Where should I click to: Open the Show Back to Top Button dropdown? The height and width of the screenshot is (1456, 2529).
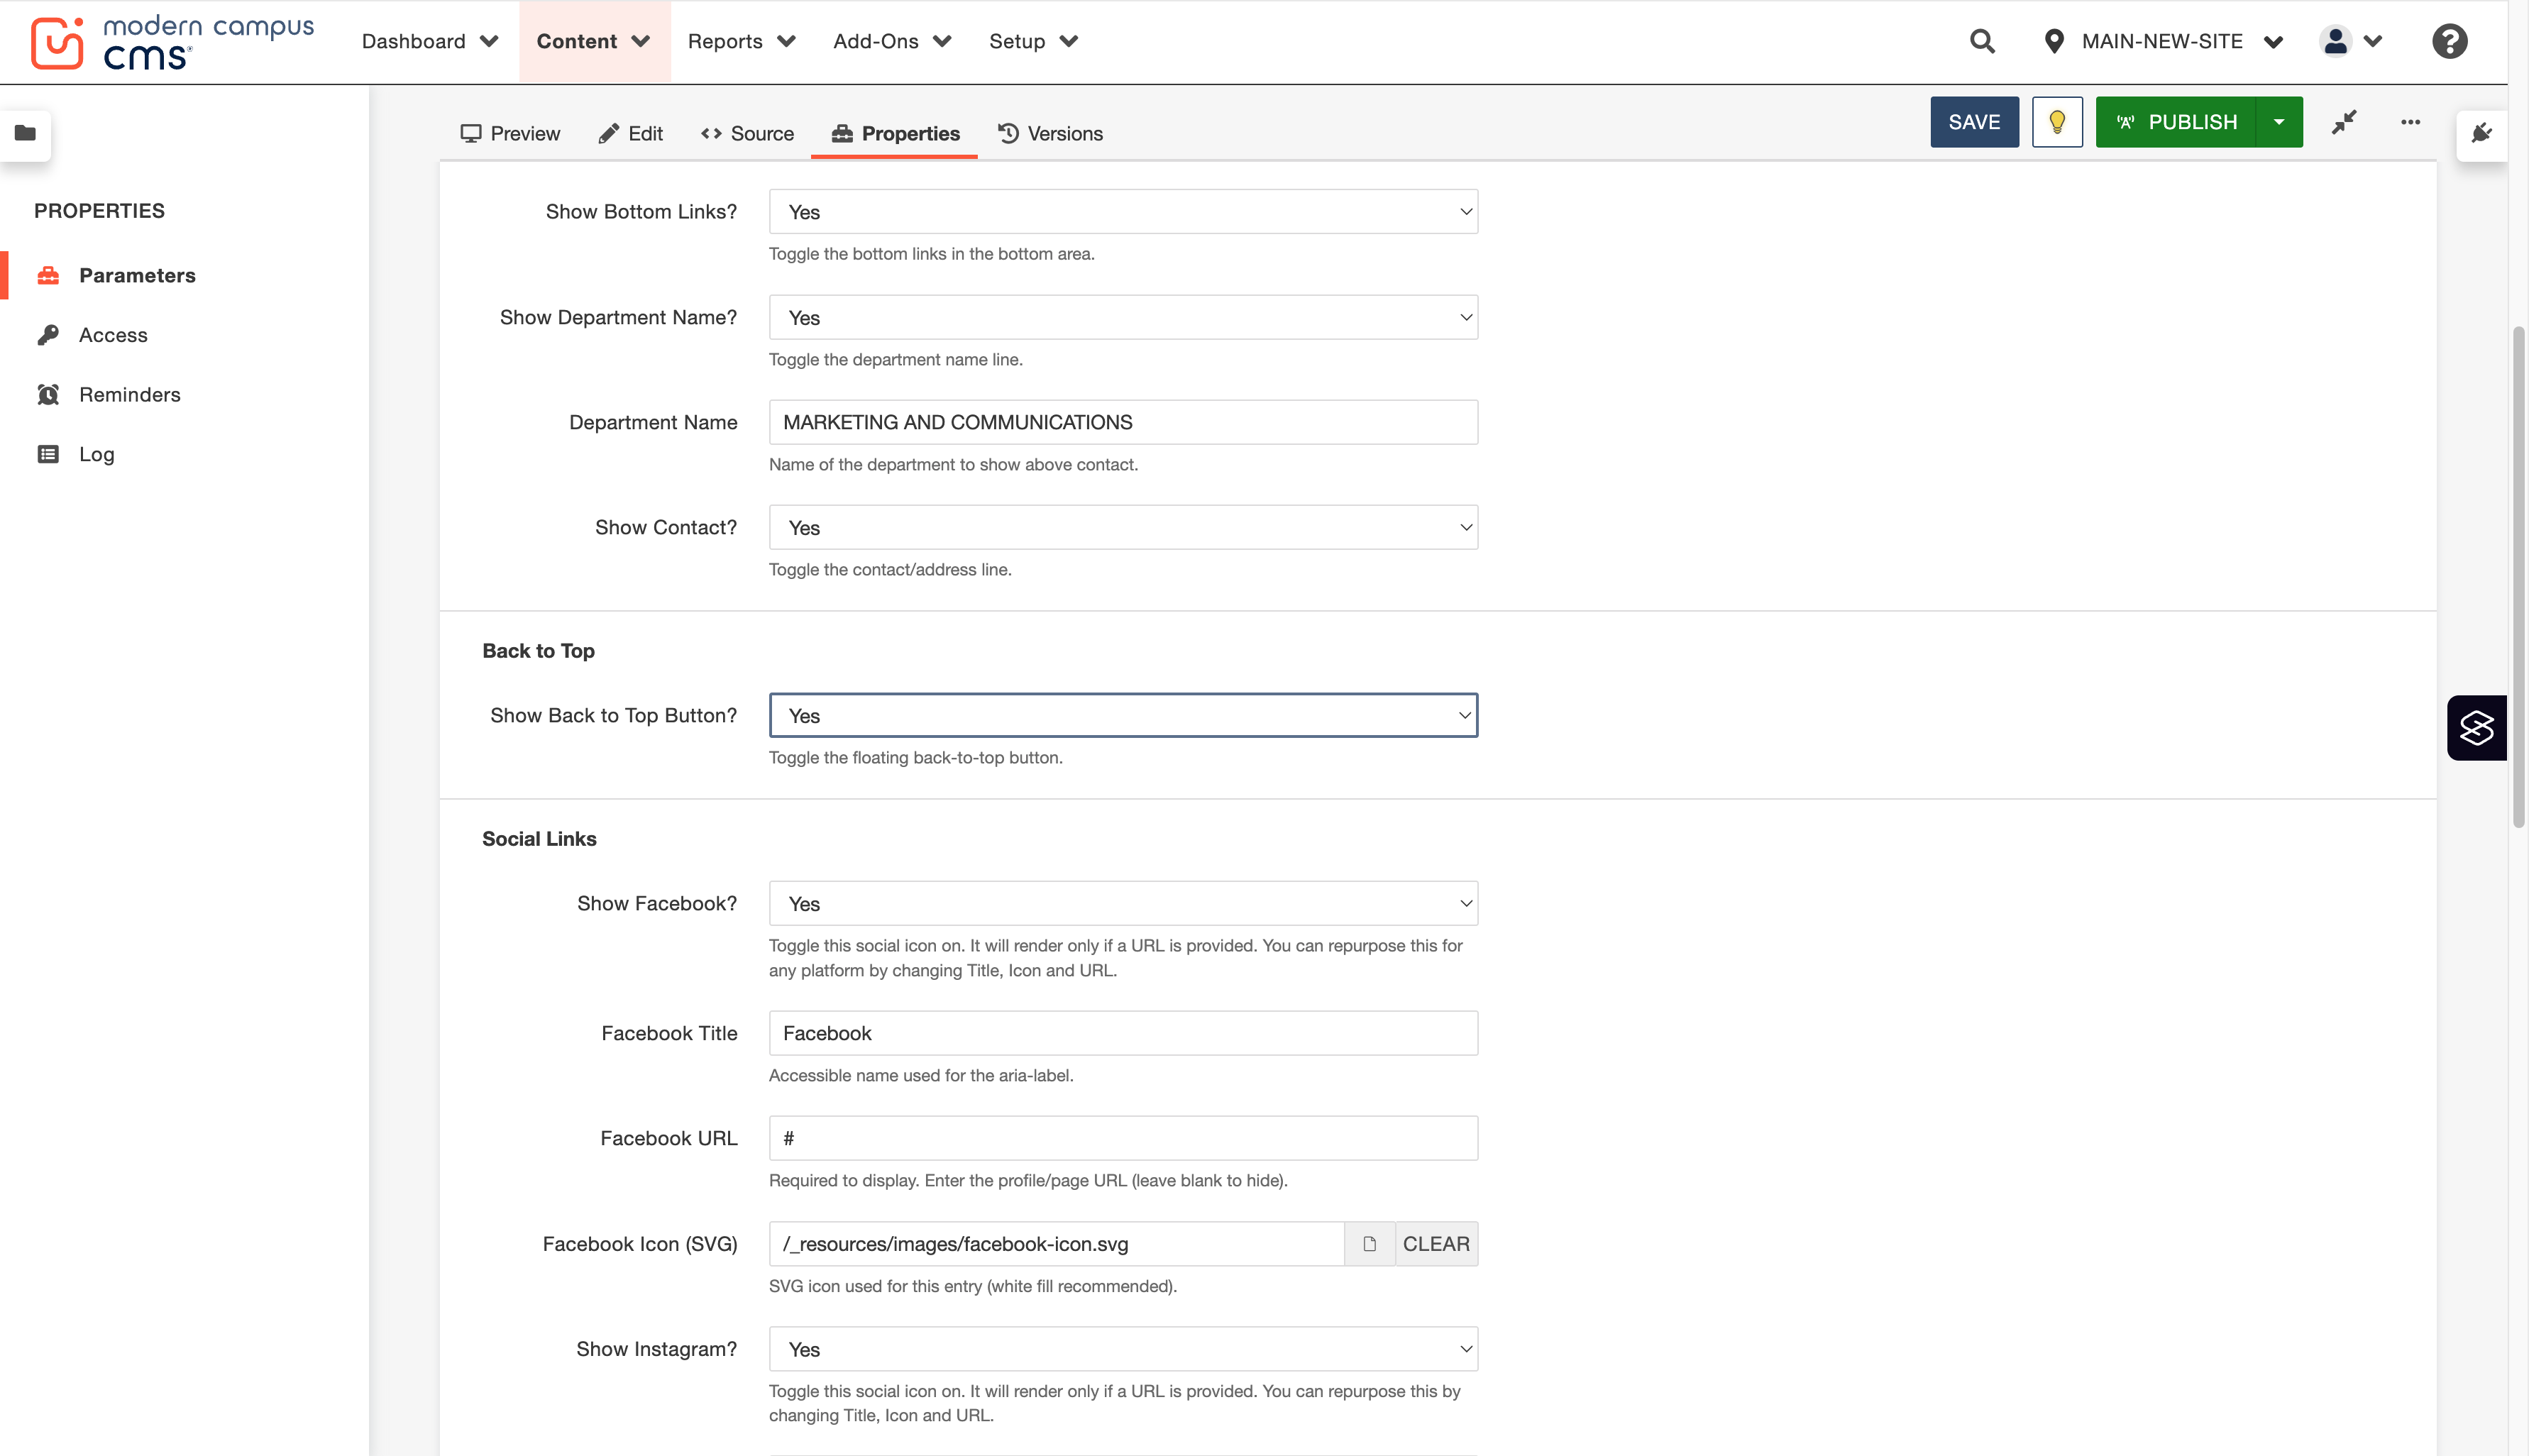coord(1123,715)
